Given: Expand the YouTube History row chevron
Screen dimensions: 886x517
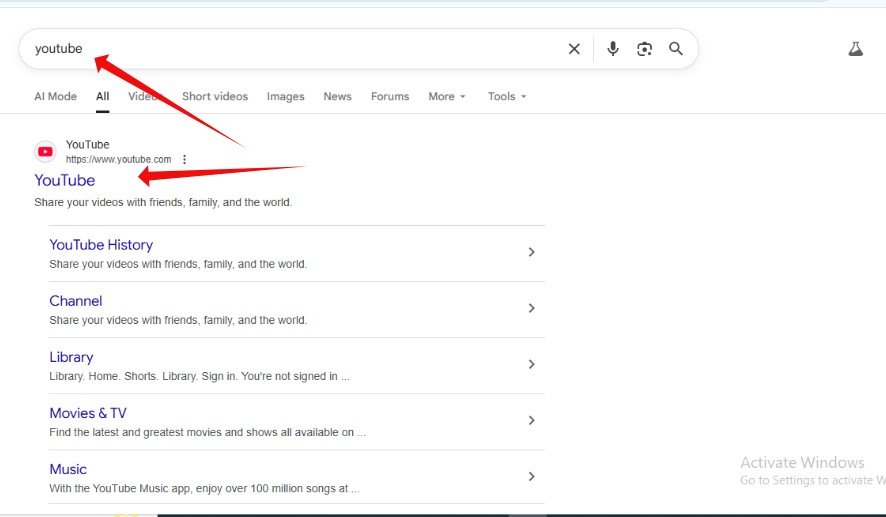Looking at the screenshot, I should click(531, 252).
